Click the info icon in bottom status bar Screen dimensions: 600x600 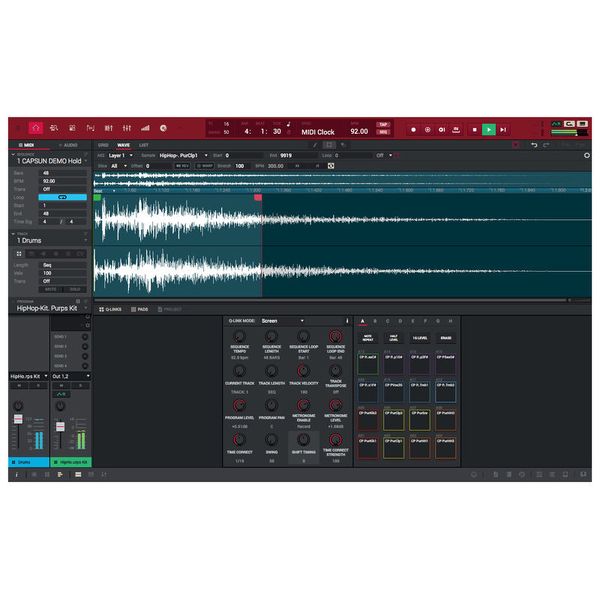[x=16, y=474]
